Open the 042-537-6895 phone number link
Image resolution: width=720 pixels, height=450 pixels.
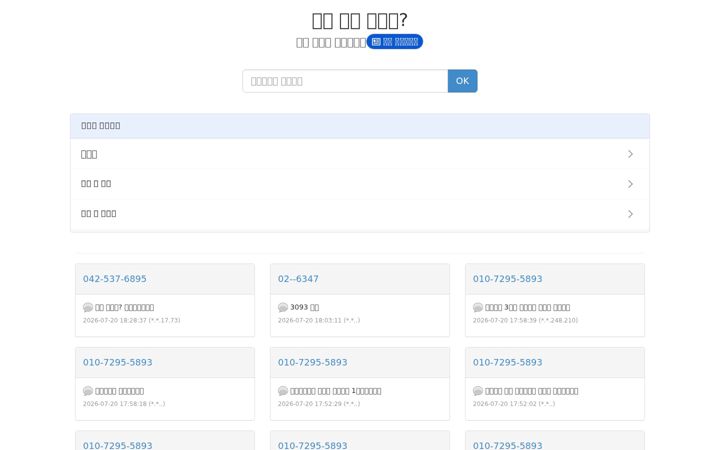[x=115, y=279]
